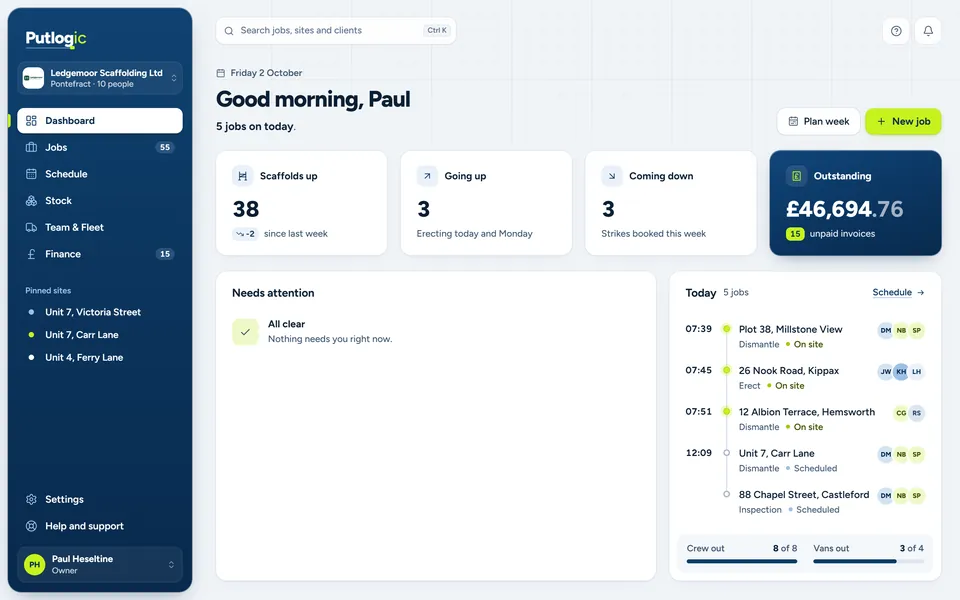Expand the Paul Heseltine account menu

pos(100,564)
